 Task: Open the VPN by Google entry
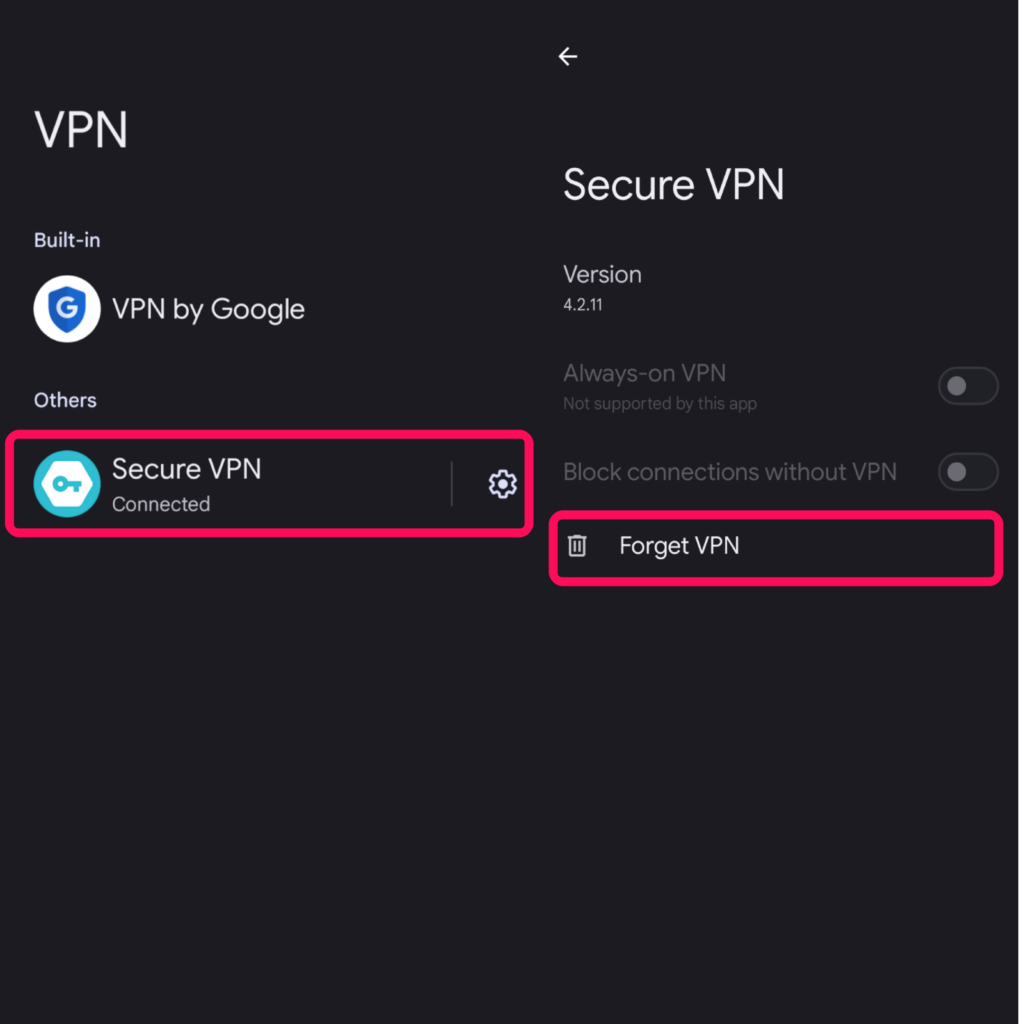coord(208,309)
